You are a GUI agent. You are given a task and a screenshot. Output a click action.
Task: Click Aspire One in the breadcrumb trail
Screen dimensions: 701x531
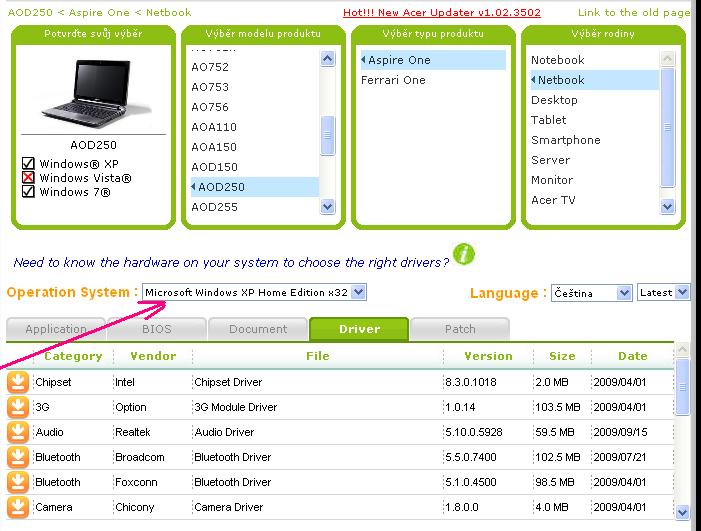click(99, 13)
